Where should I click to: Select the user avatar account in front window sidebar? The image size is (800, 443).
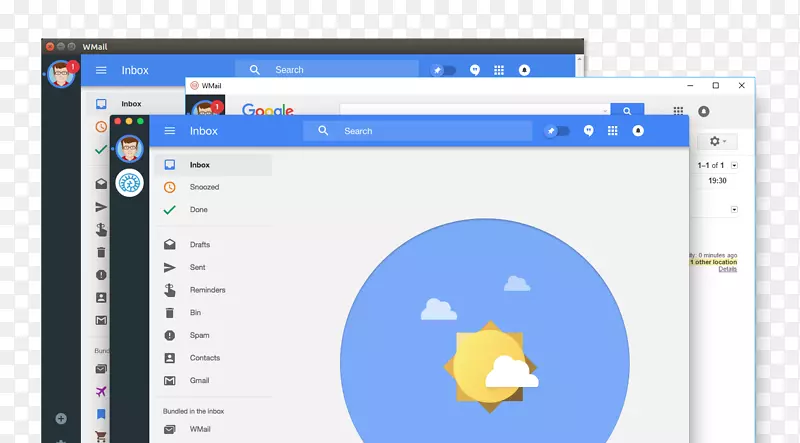click(130, 149)
